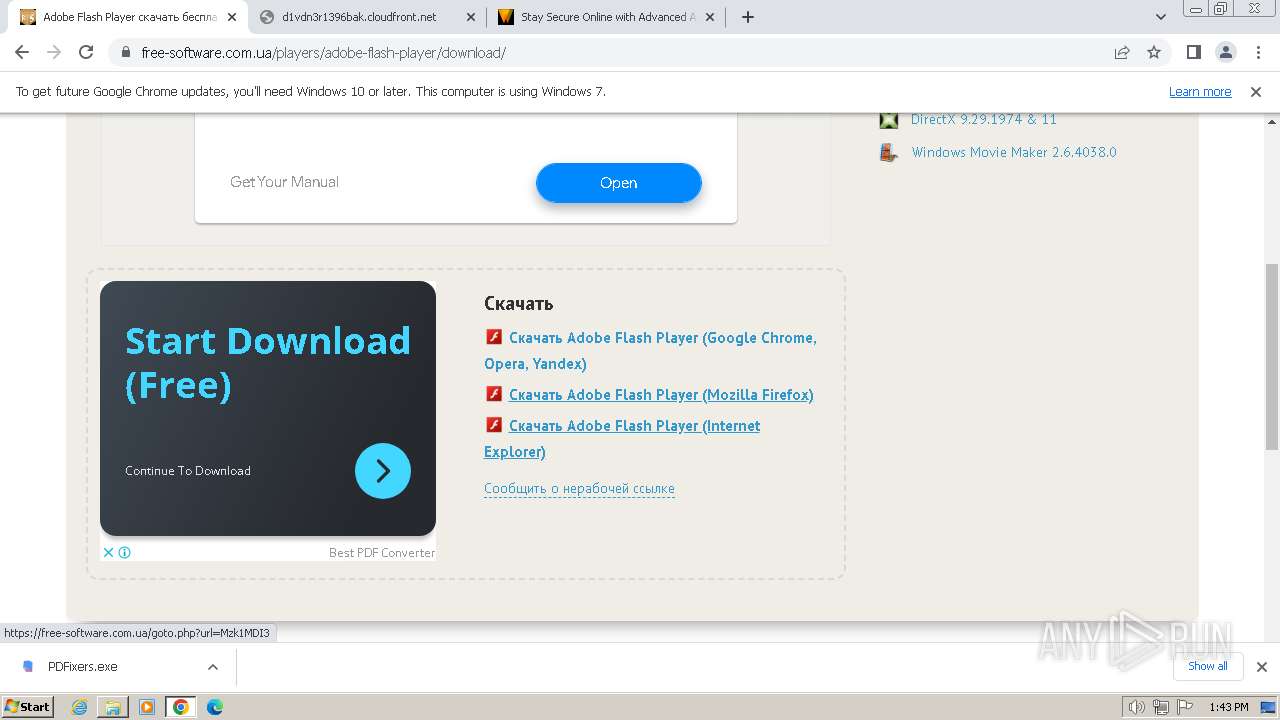The height and width of the screenshot is (720, 1280).
Task: View site info via the lock icon
Action: point(126,53)
